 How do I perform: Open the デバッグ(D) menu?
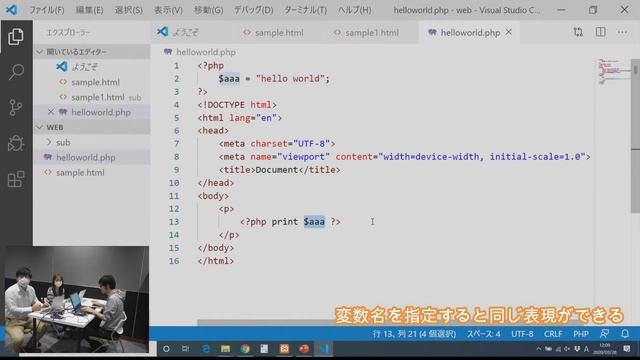tap(253, 10)
